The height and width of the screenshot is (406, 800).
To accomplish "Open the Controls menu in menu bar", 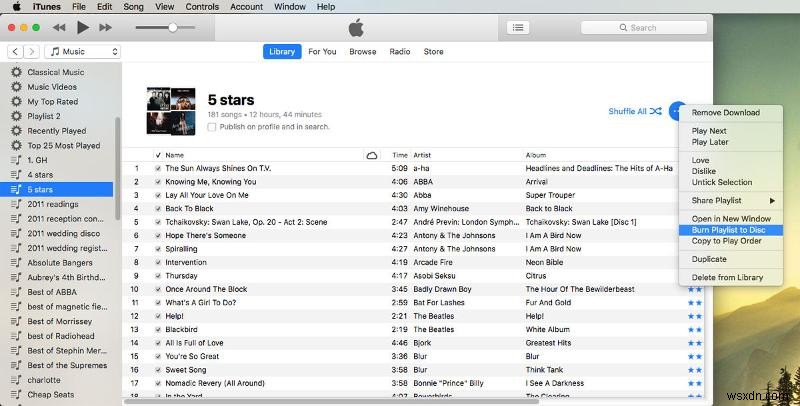I will tap(202, 7).
